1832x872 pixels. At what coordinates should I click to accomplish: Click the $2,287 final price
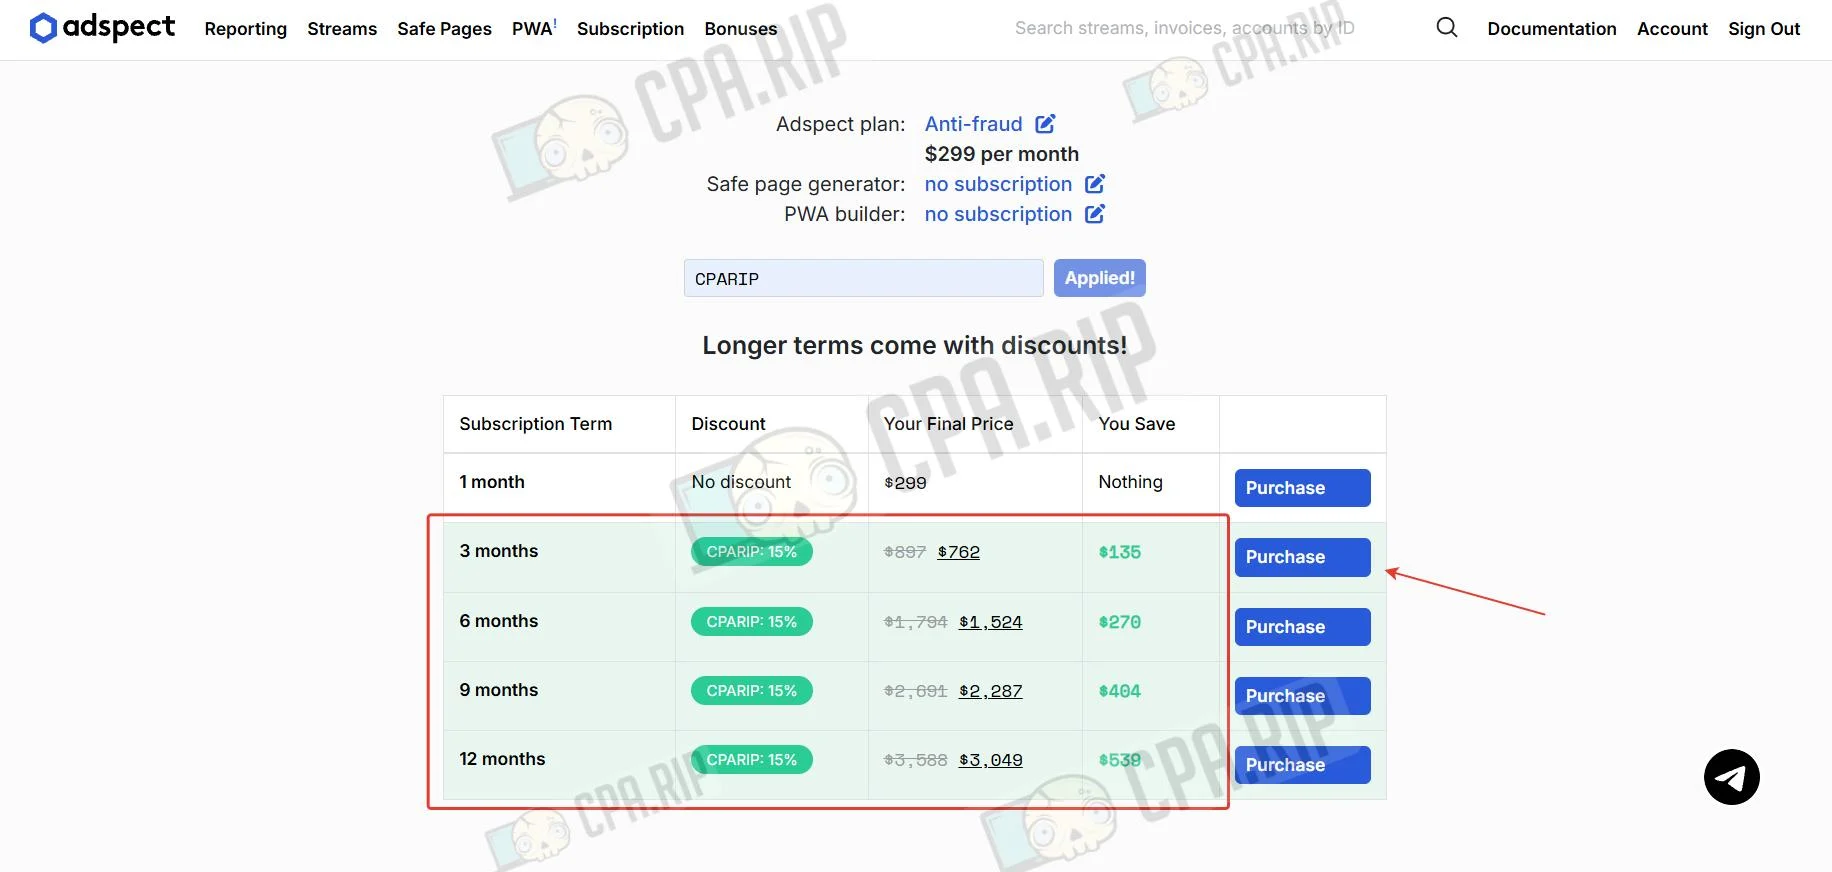[990, 691]
